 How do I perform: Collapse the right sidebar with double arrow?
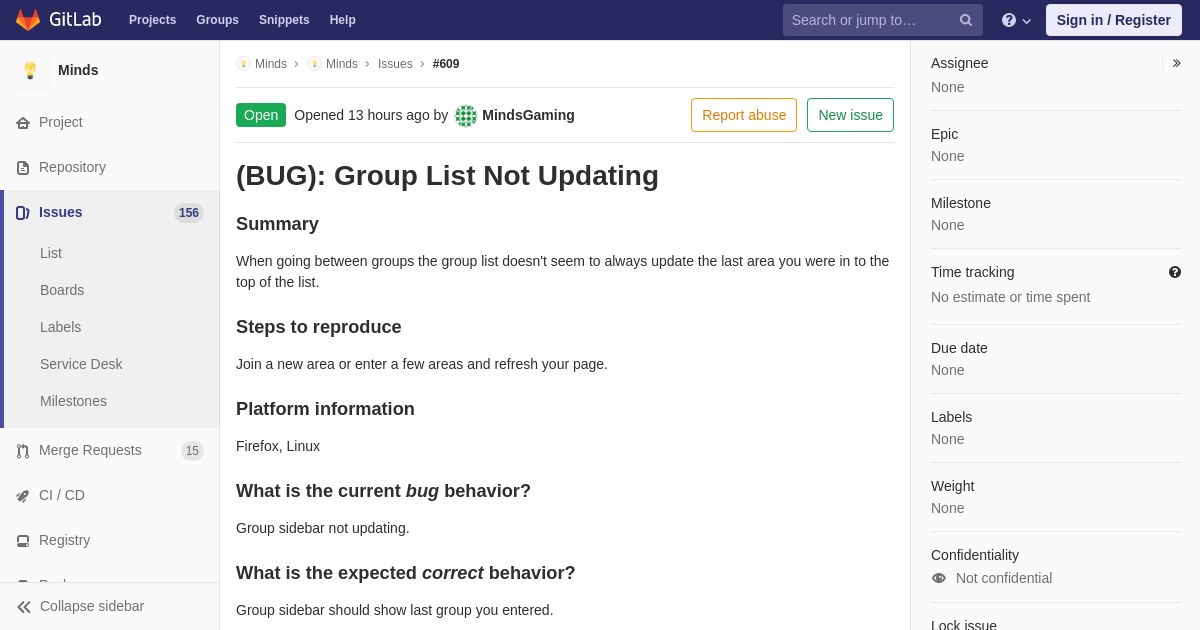1176,63
